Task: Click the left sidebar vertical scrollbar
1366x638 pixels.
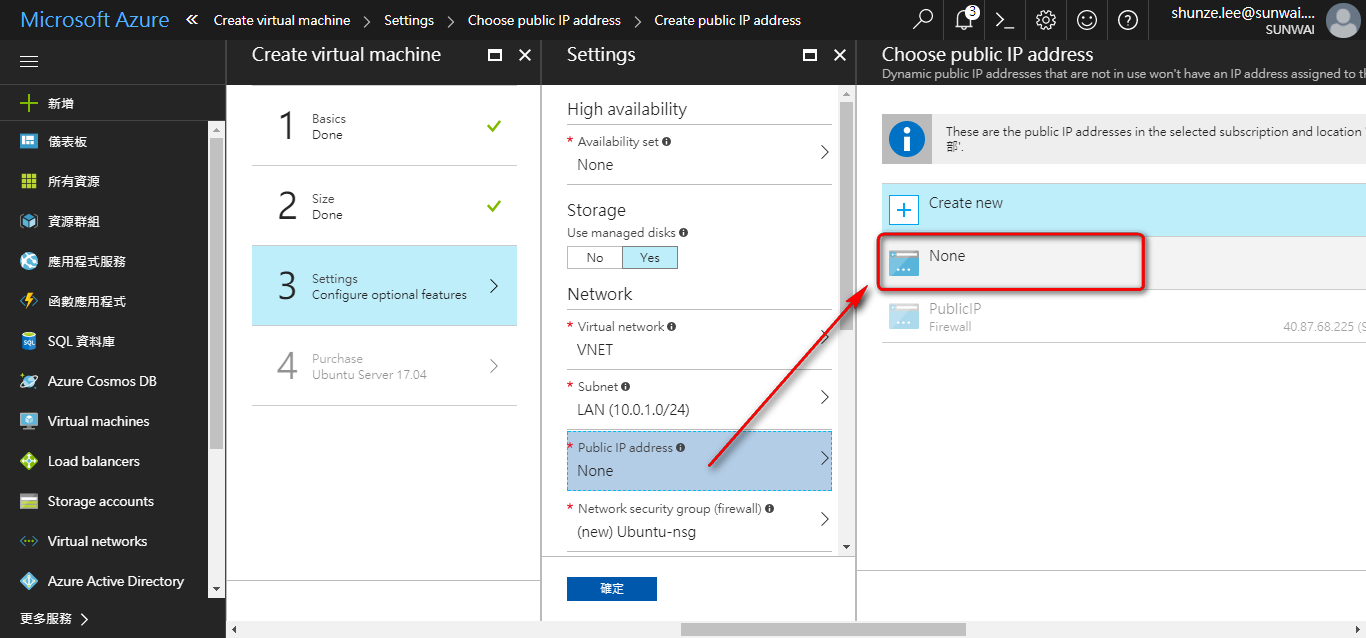Action: click(x=216, y=293)
